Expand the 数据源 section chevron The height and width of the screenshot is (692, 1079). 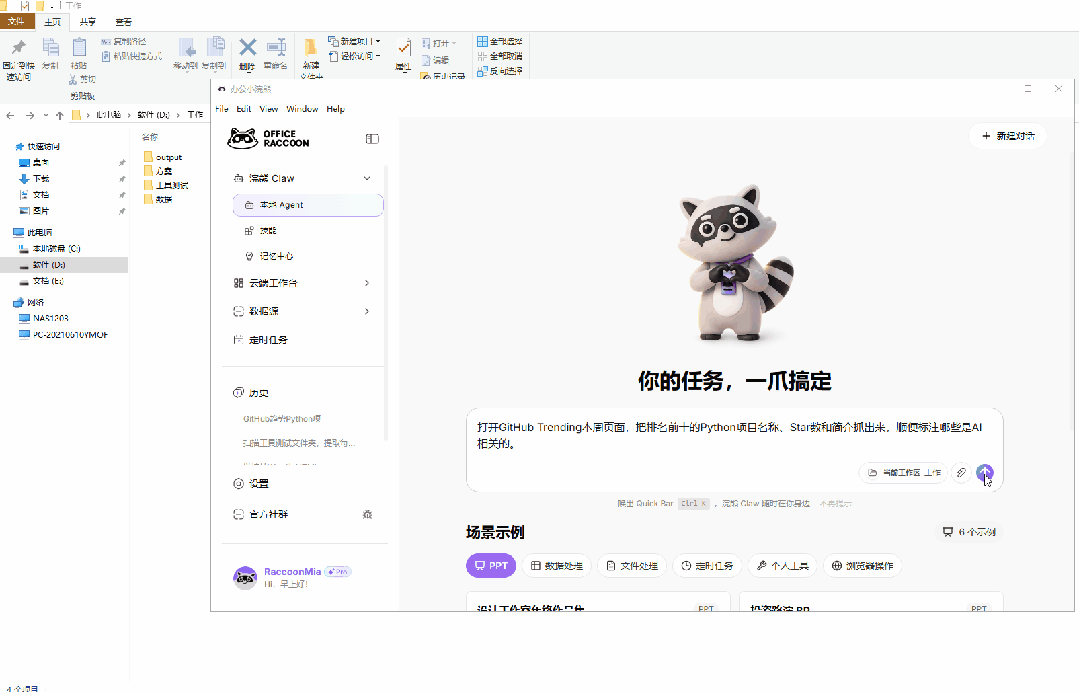[x=367, y=311]
